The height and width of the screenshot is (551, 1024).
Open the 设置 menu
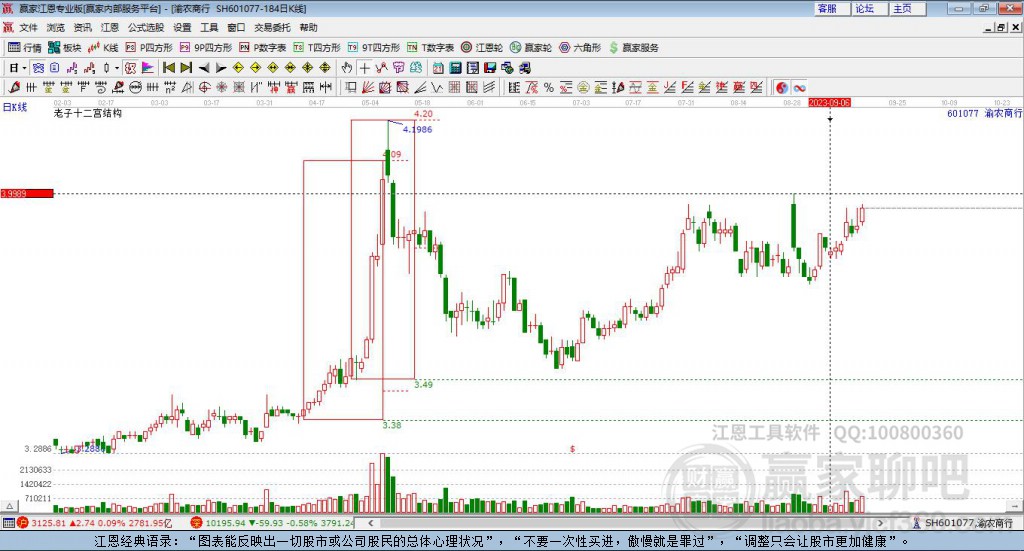(x=182, y=27)
